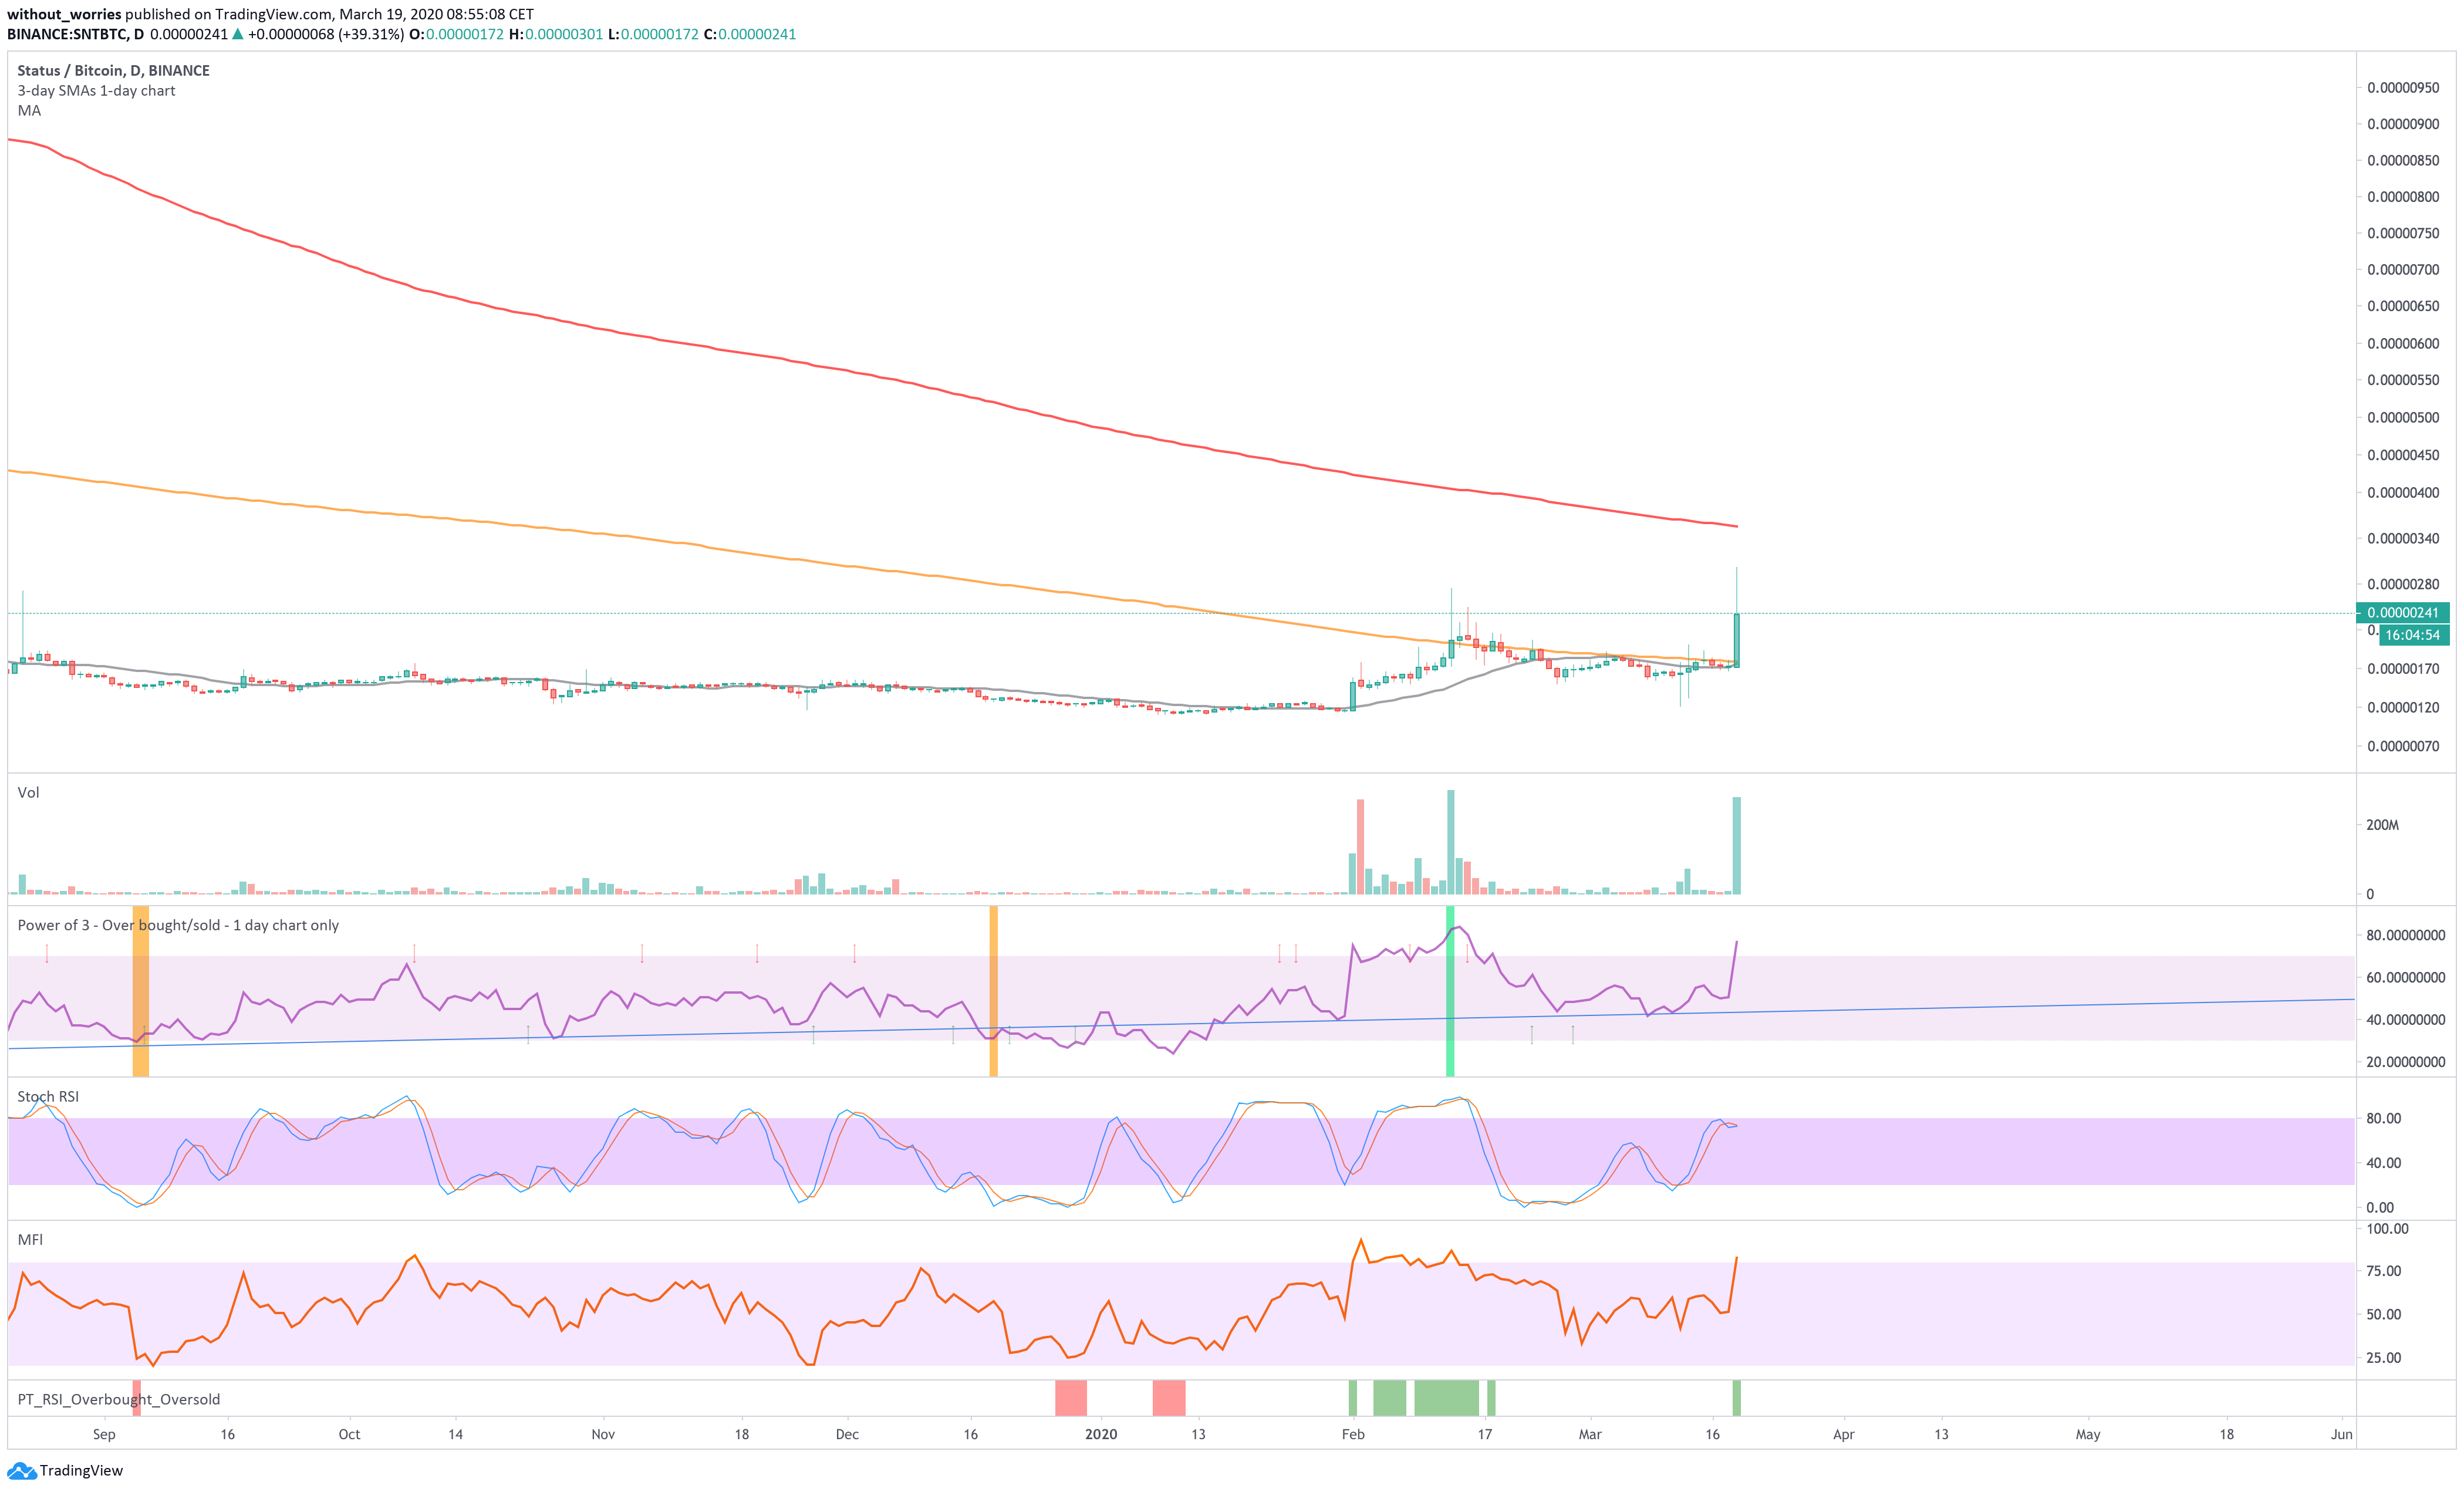Click the large green candle at the chart's right end
The width and height of the screenshot is (2464, 1492).
[x=1737, y=640]
